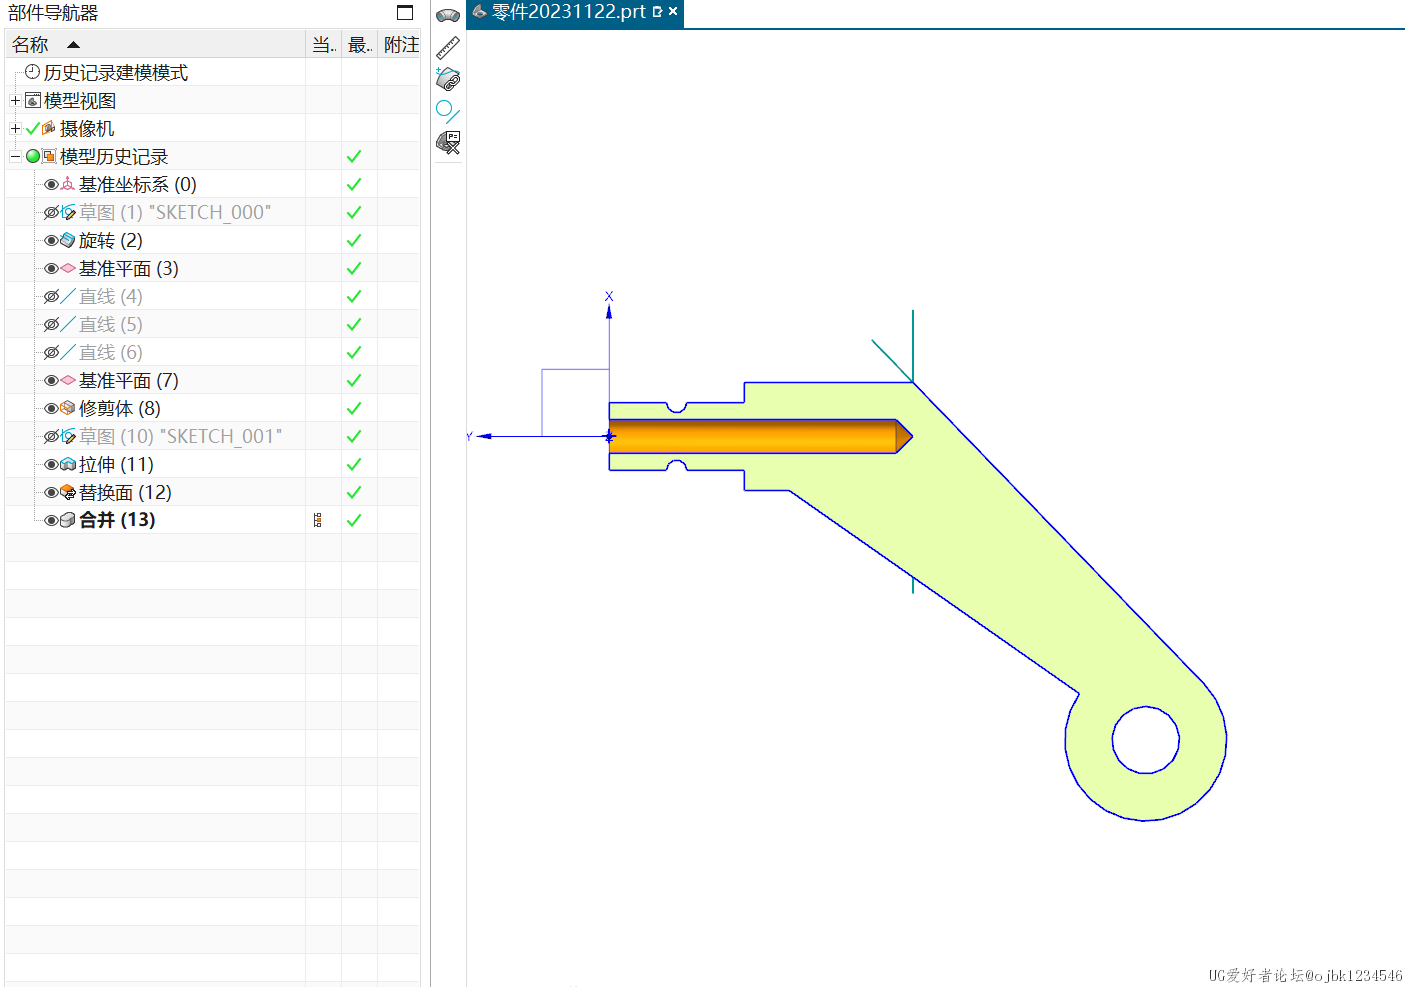Expand the 模型视图 tree node
Screen dimensions: 1405x987
point(15,100)
